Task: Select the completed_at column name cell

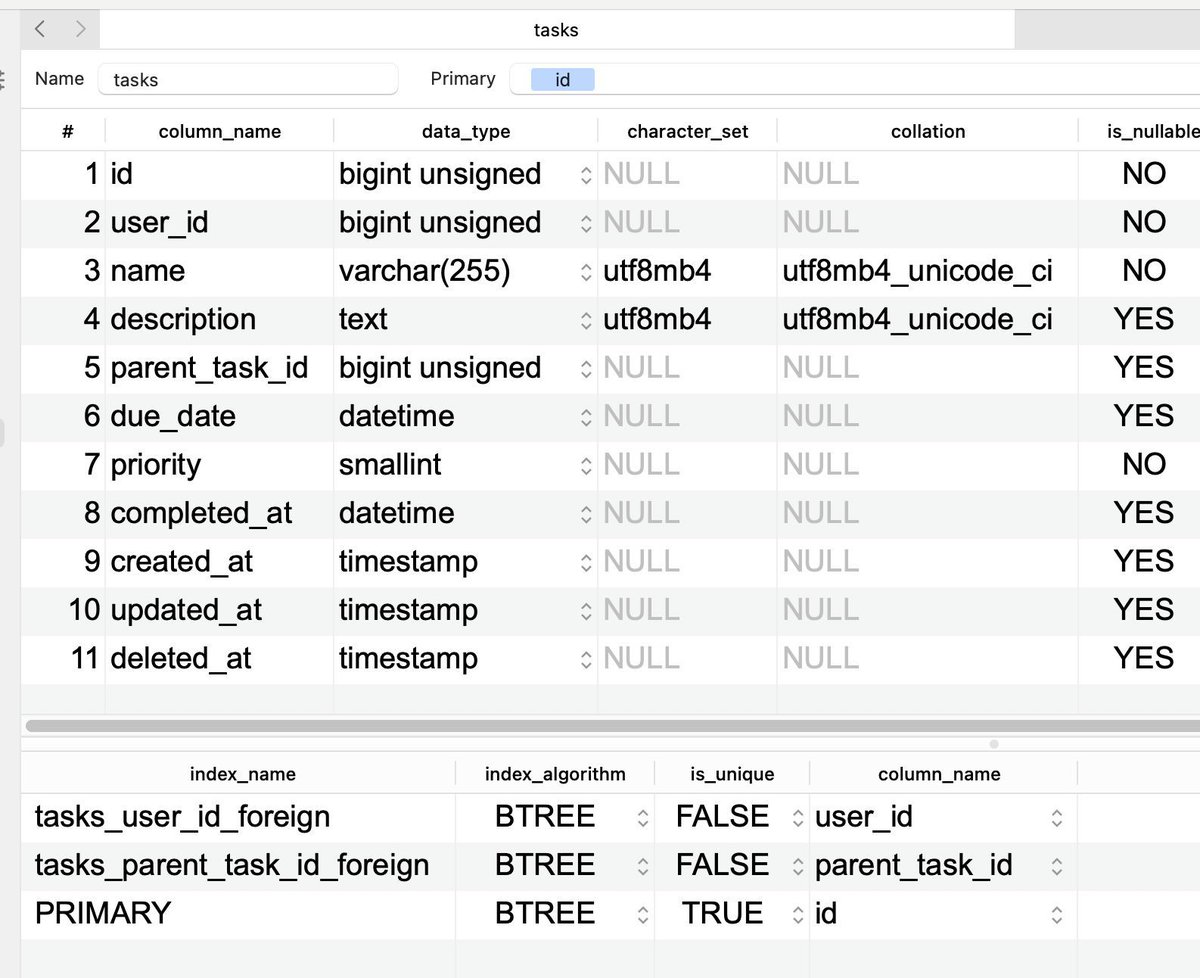Action: [x=219, y=513]
